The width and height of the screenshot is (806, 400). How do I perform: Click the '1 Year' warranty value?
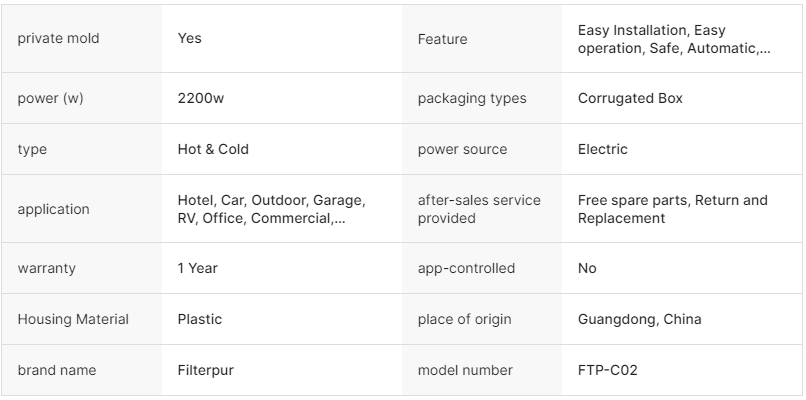[197, 269]
